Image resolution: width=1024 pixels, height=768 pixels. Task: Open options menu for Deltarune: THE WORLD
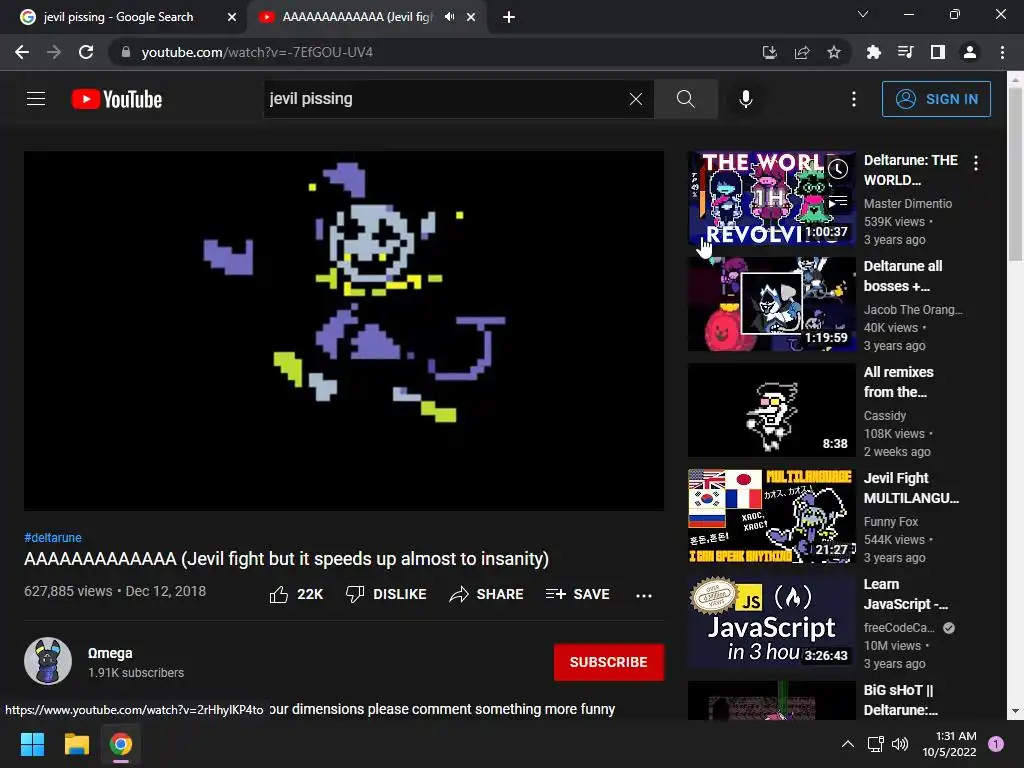click(x=976, y=163)
